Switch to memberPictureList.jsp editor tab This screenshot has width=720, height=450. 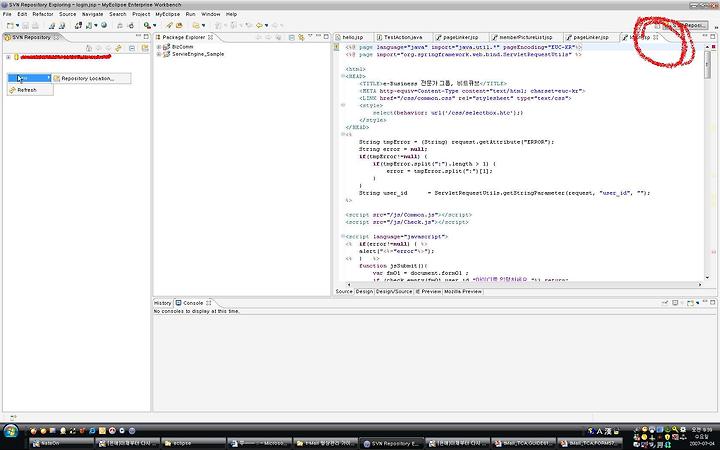[x=525, y=37]
